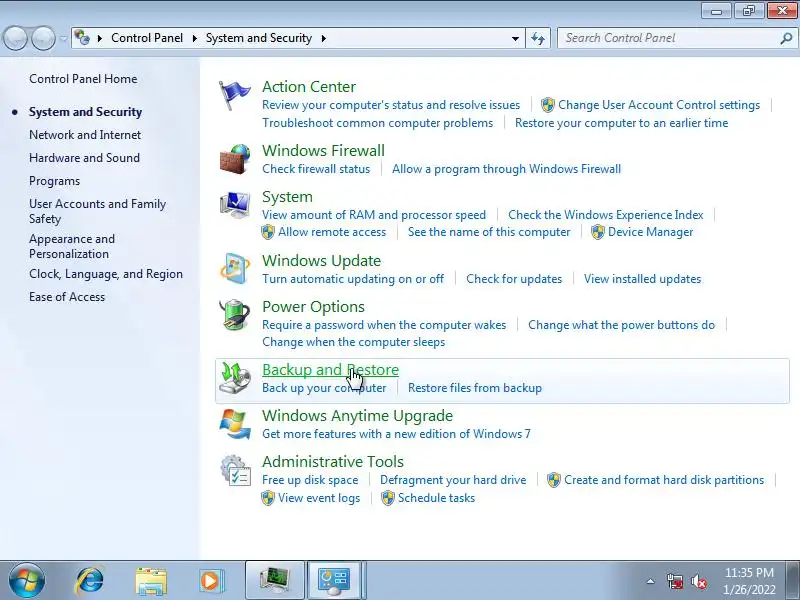Switch to the Control Panel taskbar button
The width and height of the screenshot is (800, 600).
[335, 580]
